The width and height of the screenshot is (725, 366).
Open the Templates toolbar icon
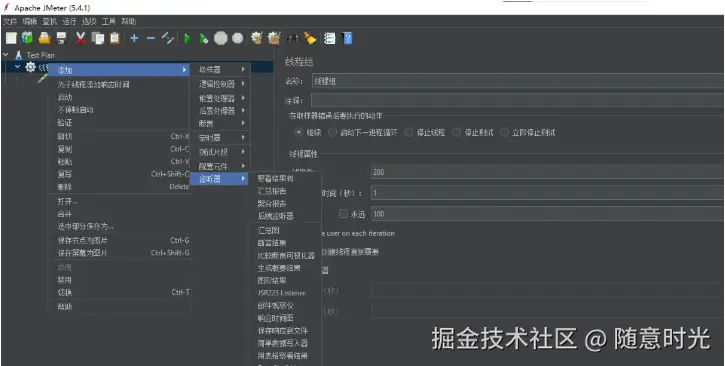coord(27,38)
